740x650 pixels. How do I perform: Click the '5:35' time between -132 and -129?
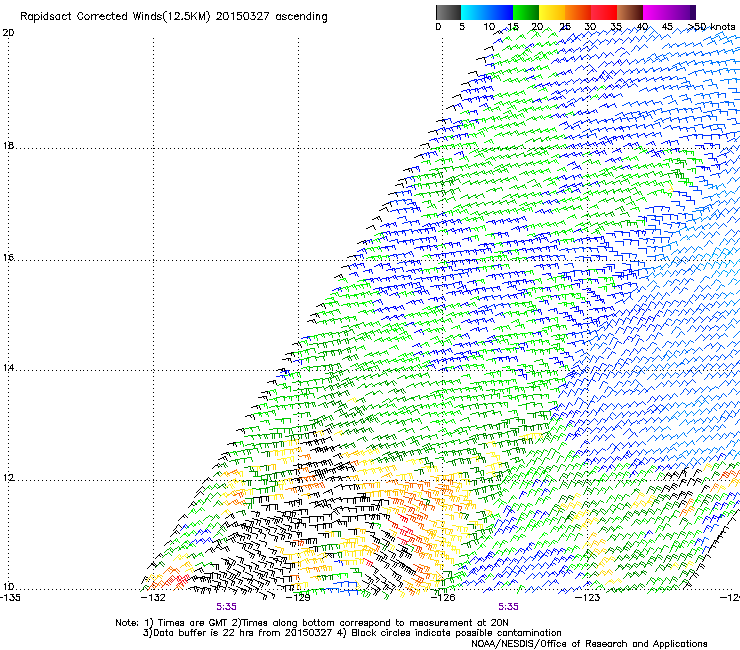(x=227, y=607)
